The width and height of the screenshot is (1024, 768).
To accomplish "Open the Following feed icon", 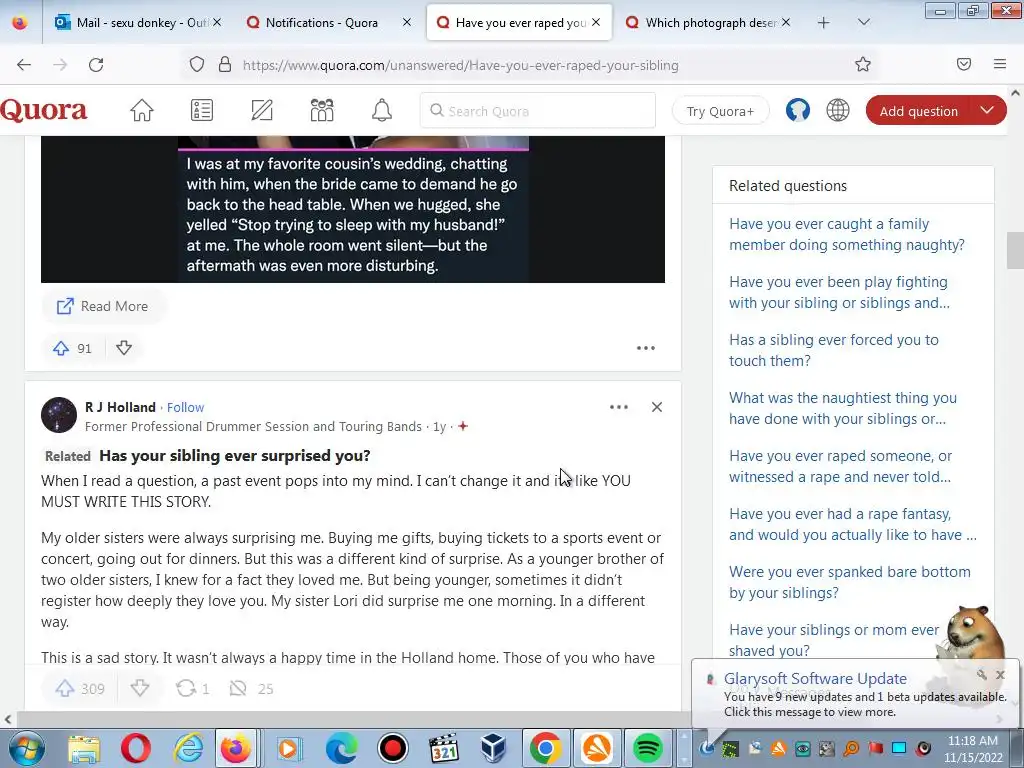I will [x=202, y=110].
